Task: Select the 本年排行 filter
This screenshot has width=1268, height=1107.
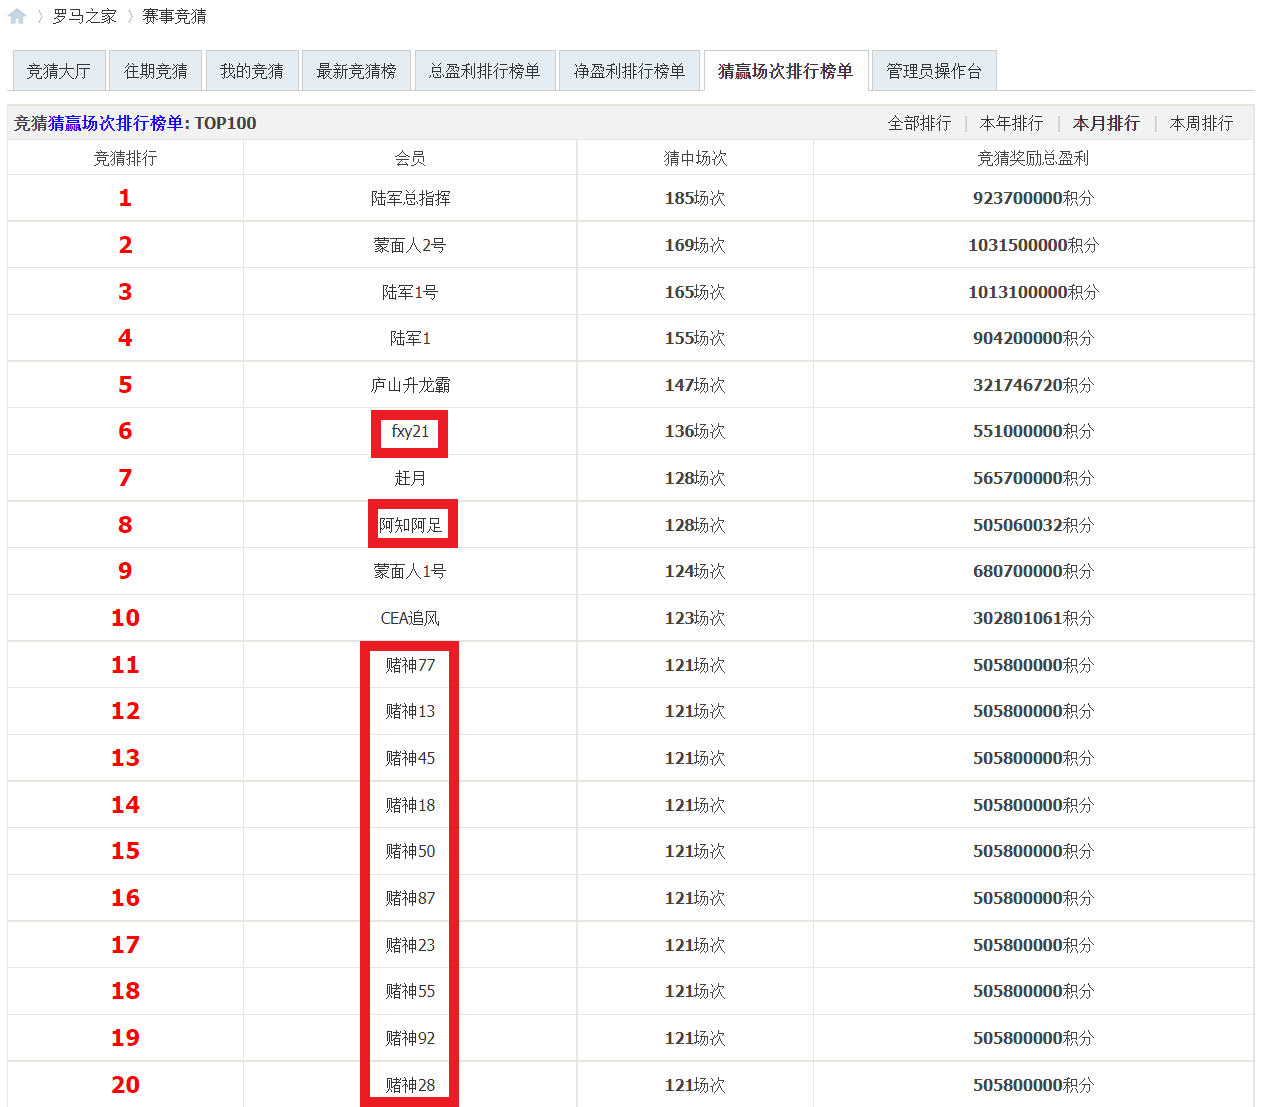Action: tap(1012, 123)
